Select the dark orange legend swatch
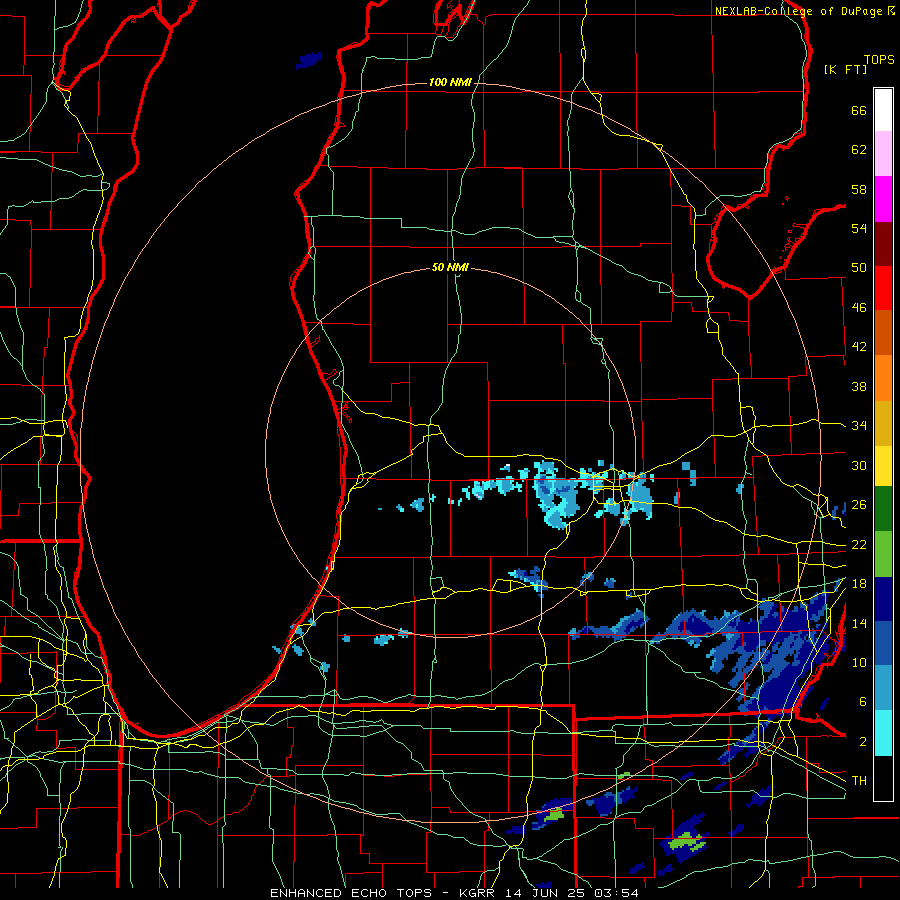This screenshot has height=900, width=900. tap(883, 333)
